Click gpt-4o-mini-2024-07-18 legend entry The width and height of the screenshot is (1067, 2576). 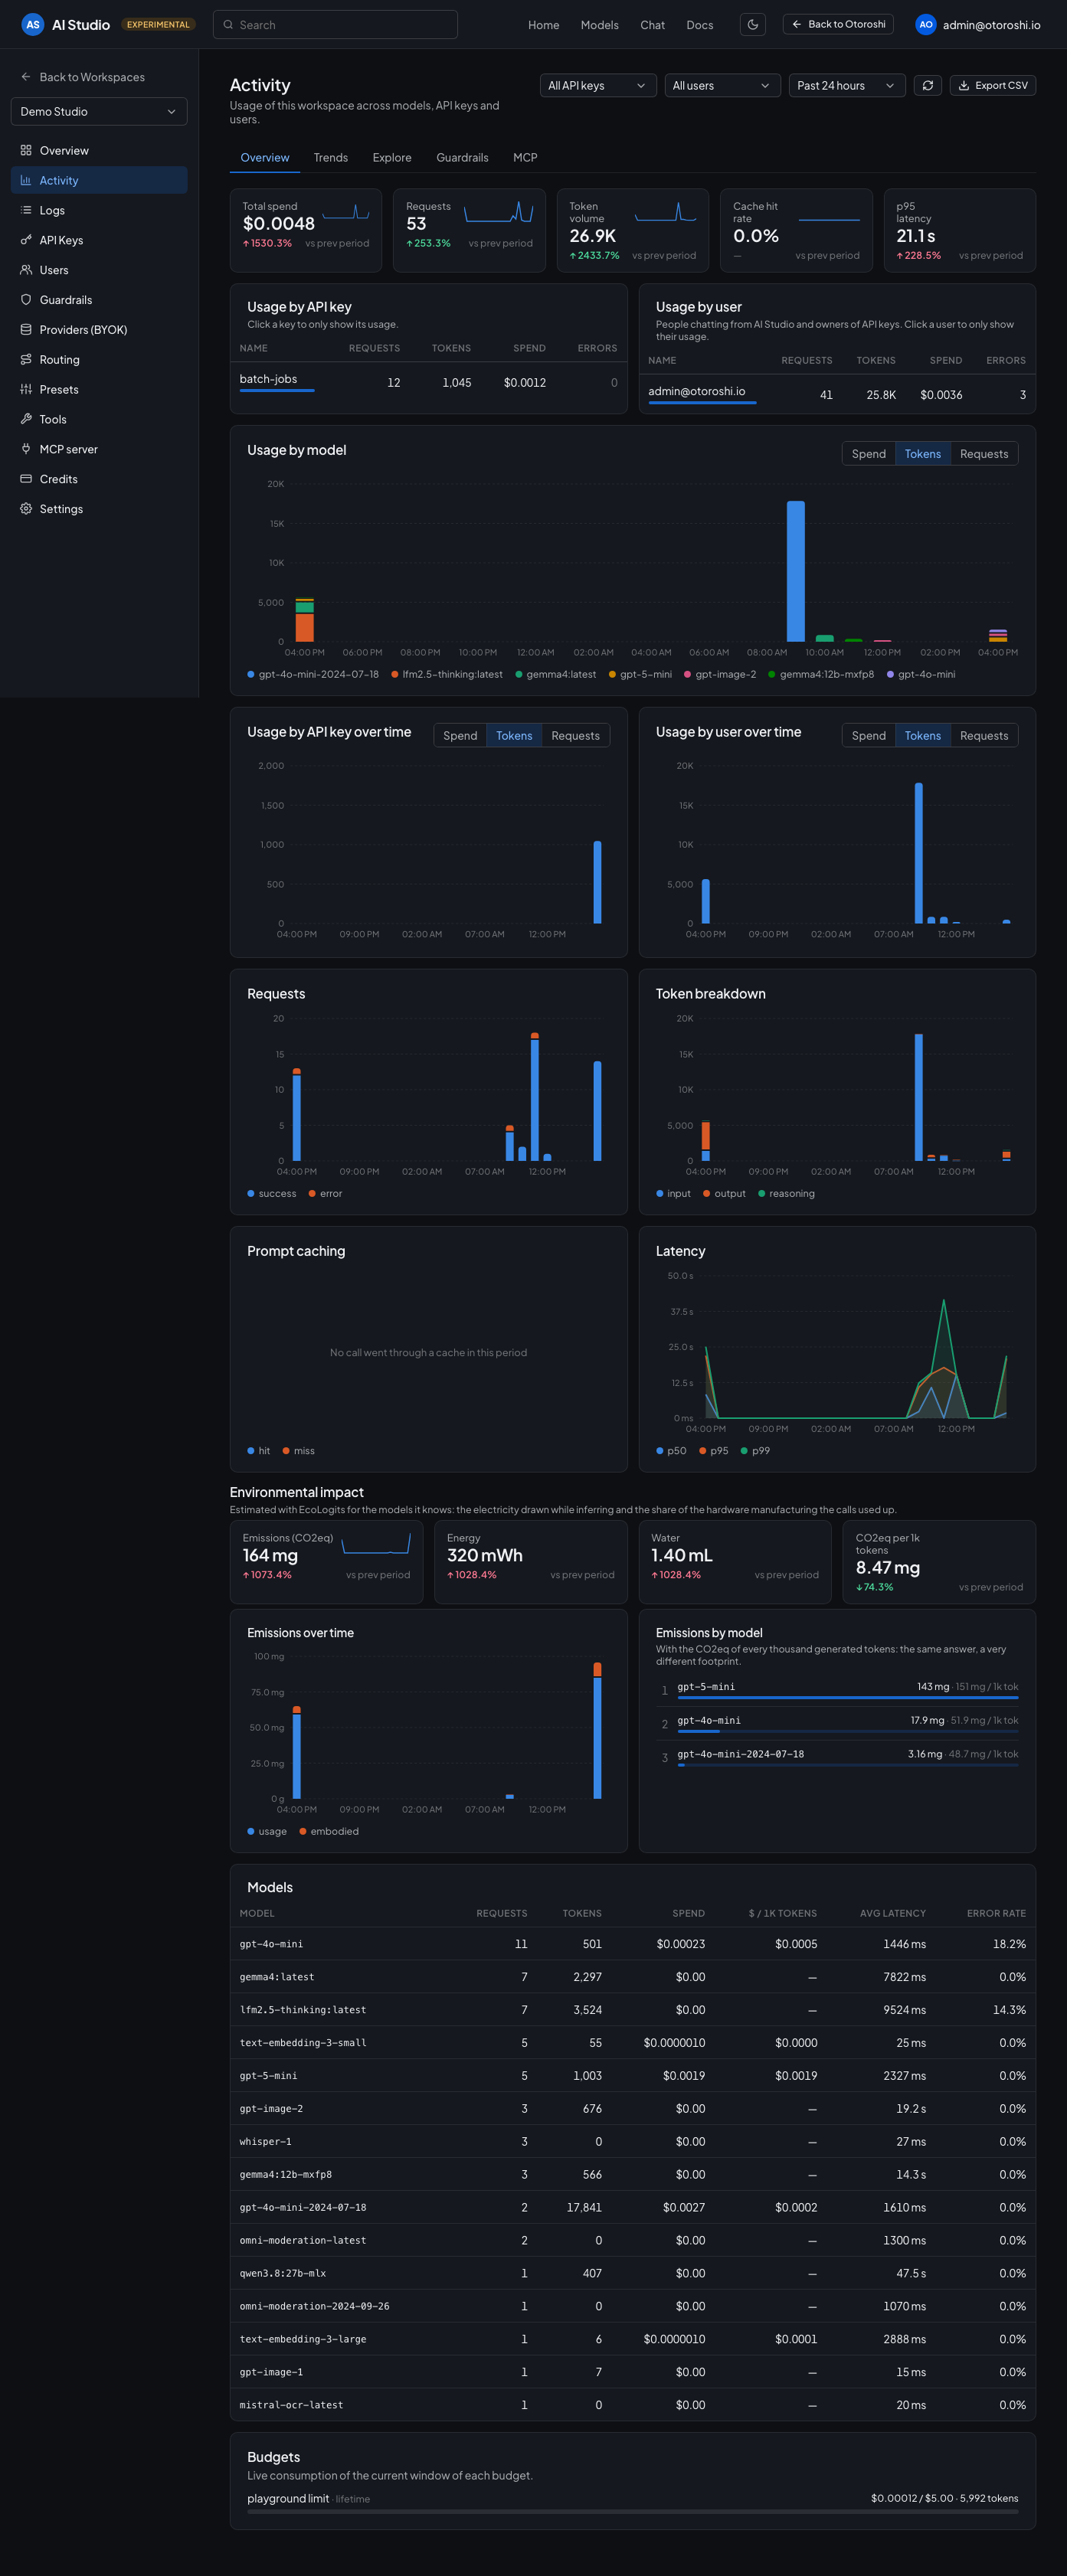tap(313, 675)
